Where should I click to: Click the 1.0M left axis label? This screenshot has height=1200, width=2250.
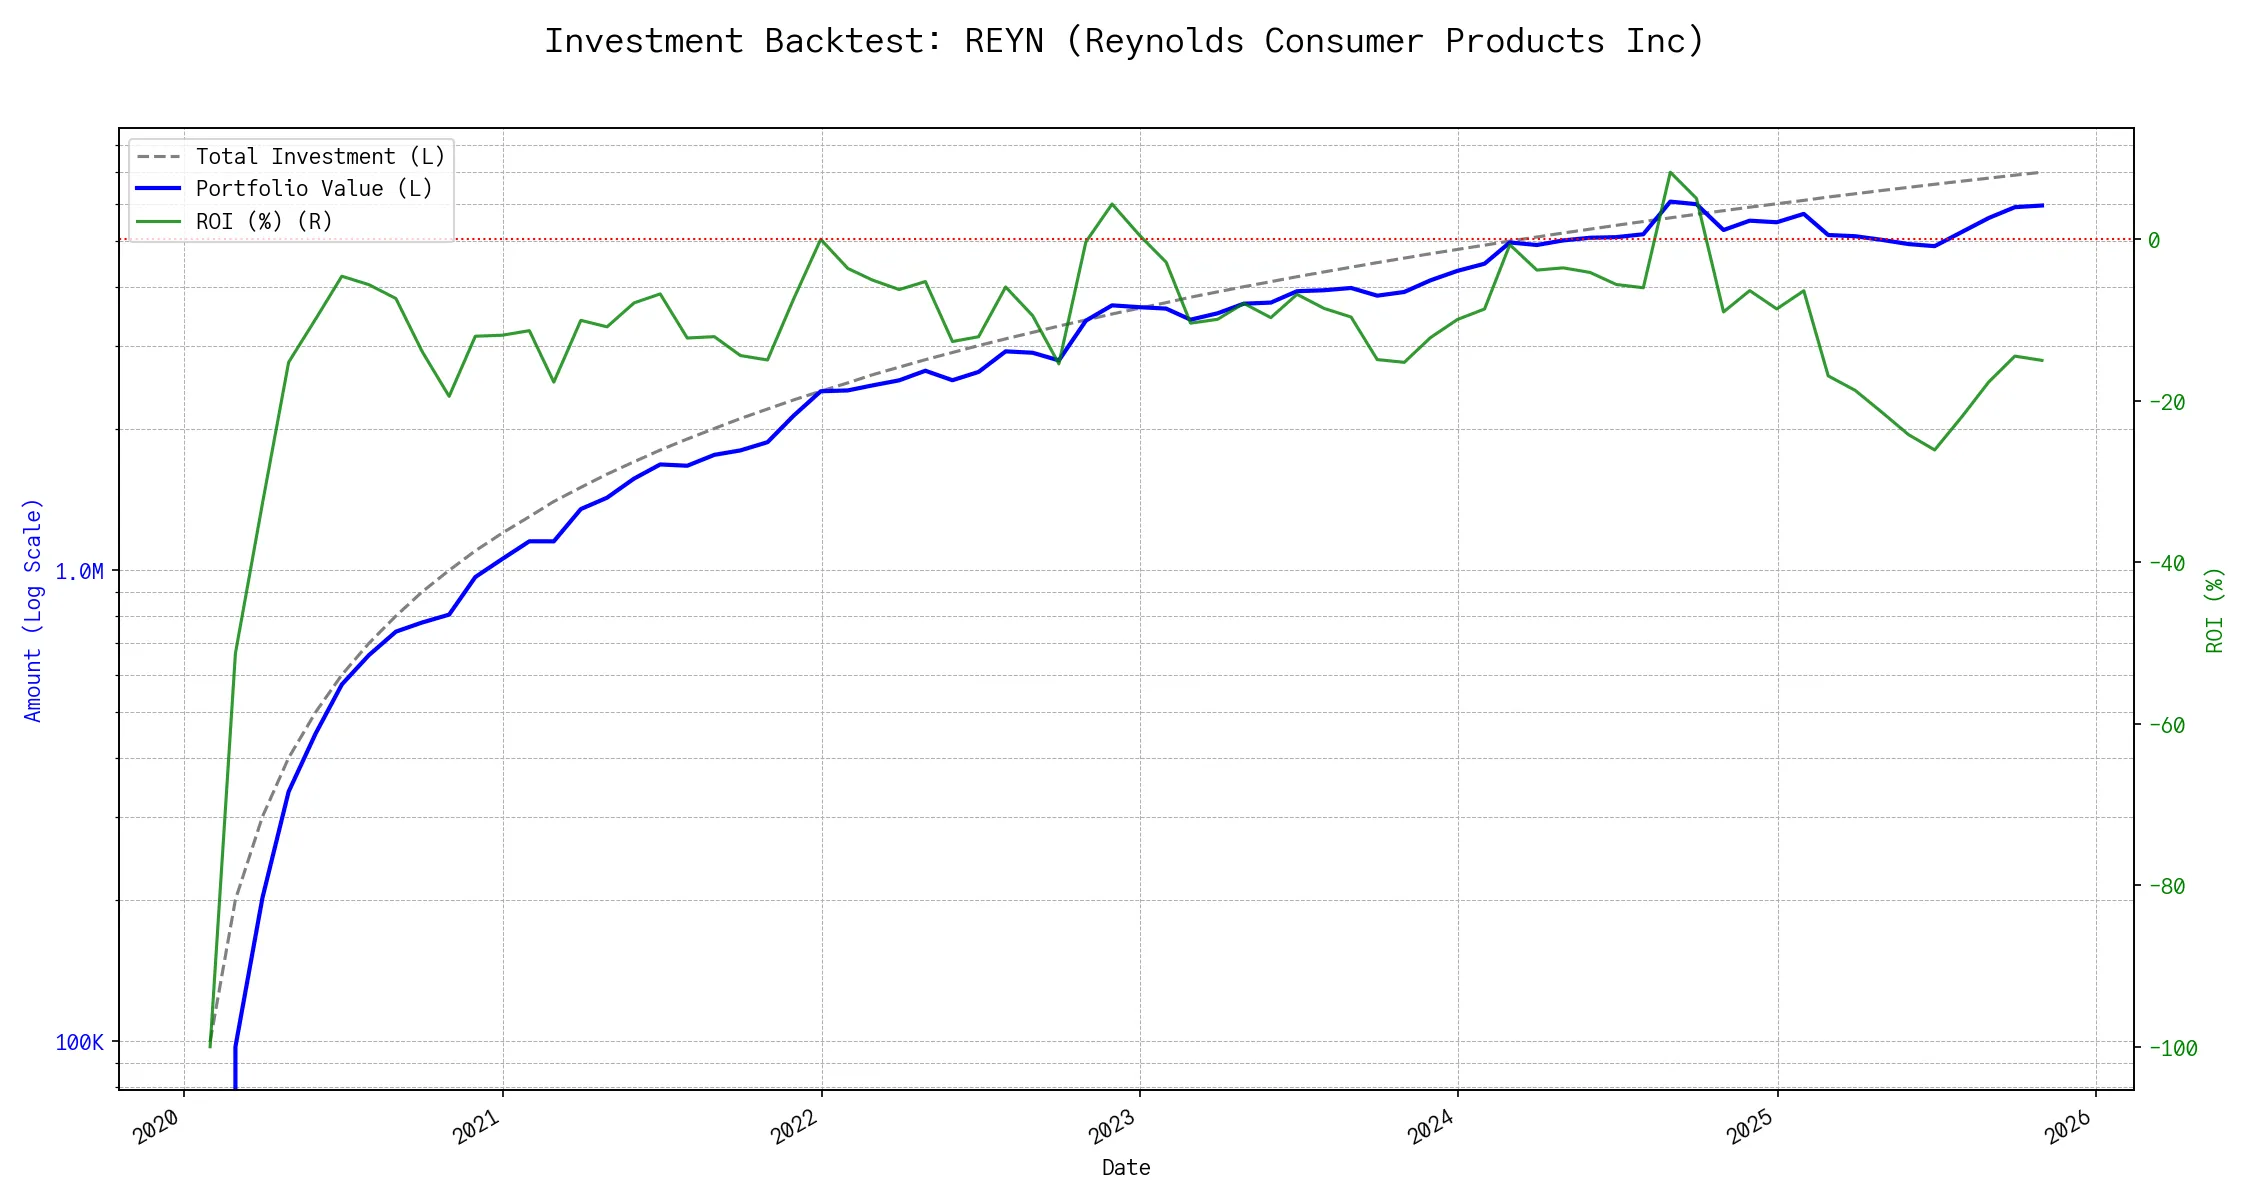[79, 572]
